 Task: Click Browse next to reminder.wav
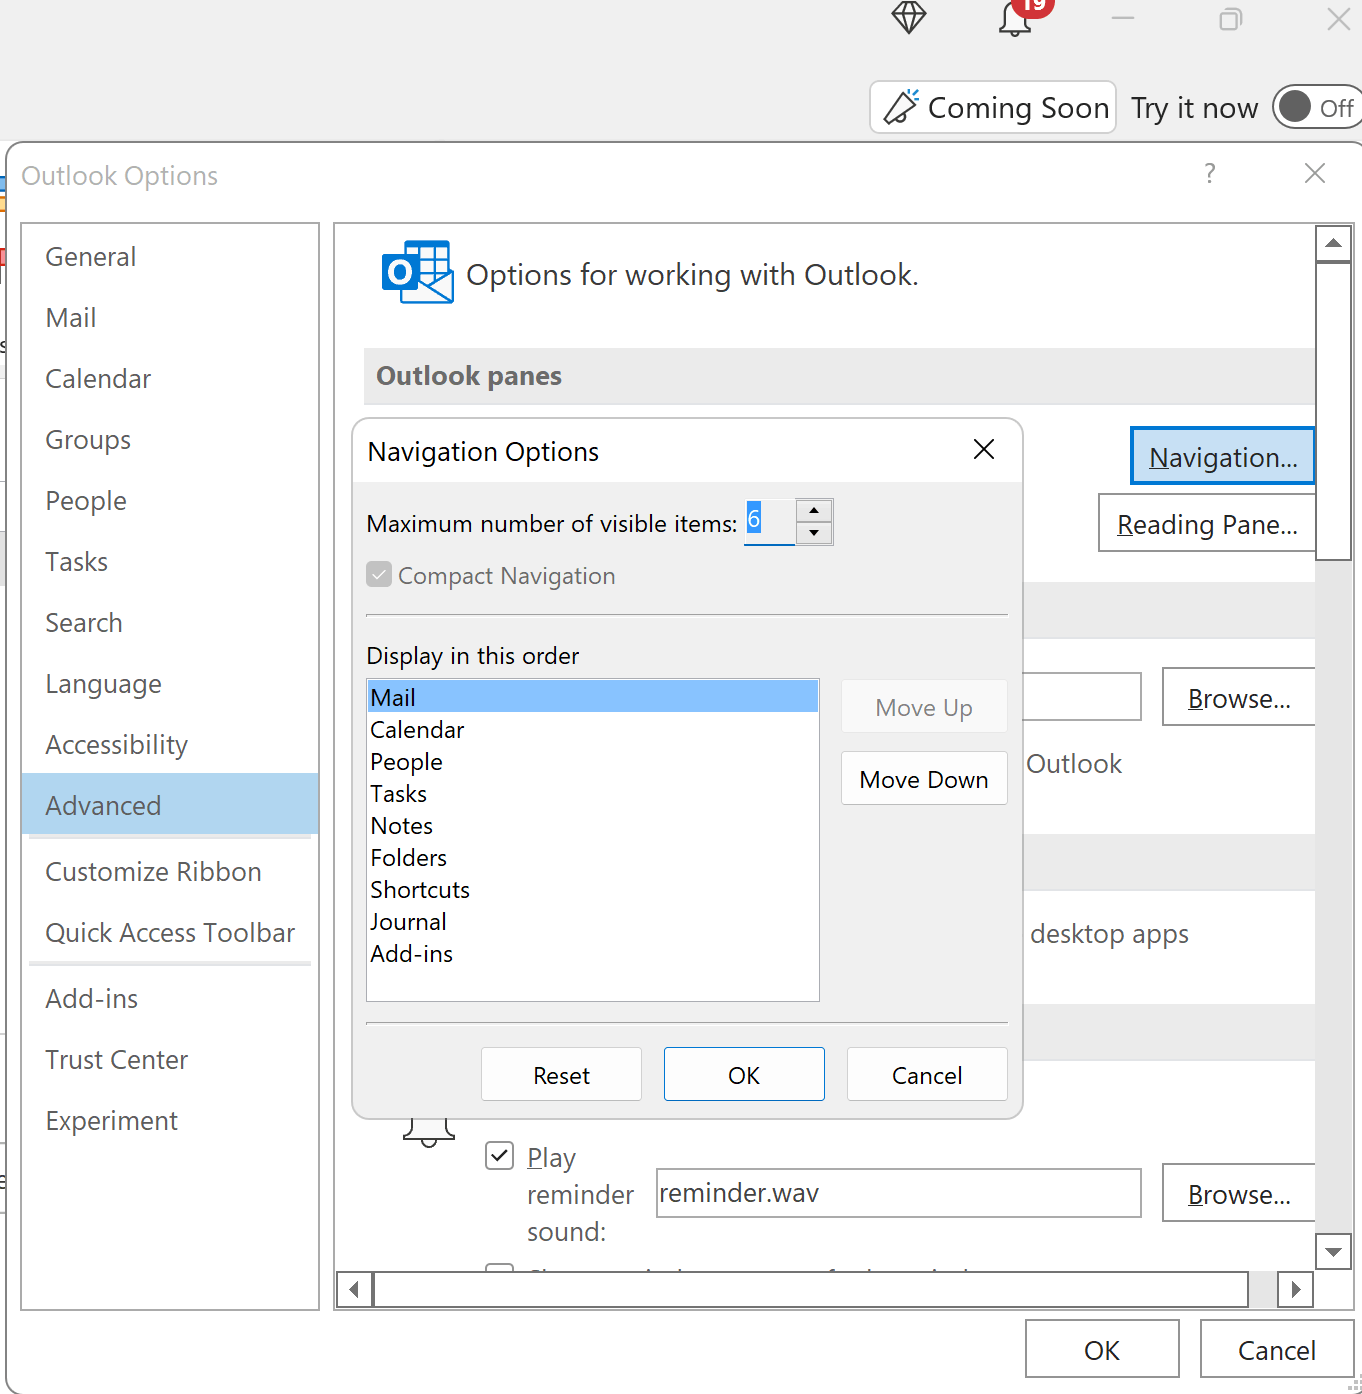tap(1239, 1193)
